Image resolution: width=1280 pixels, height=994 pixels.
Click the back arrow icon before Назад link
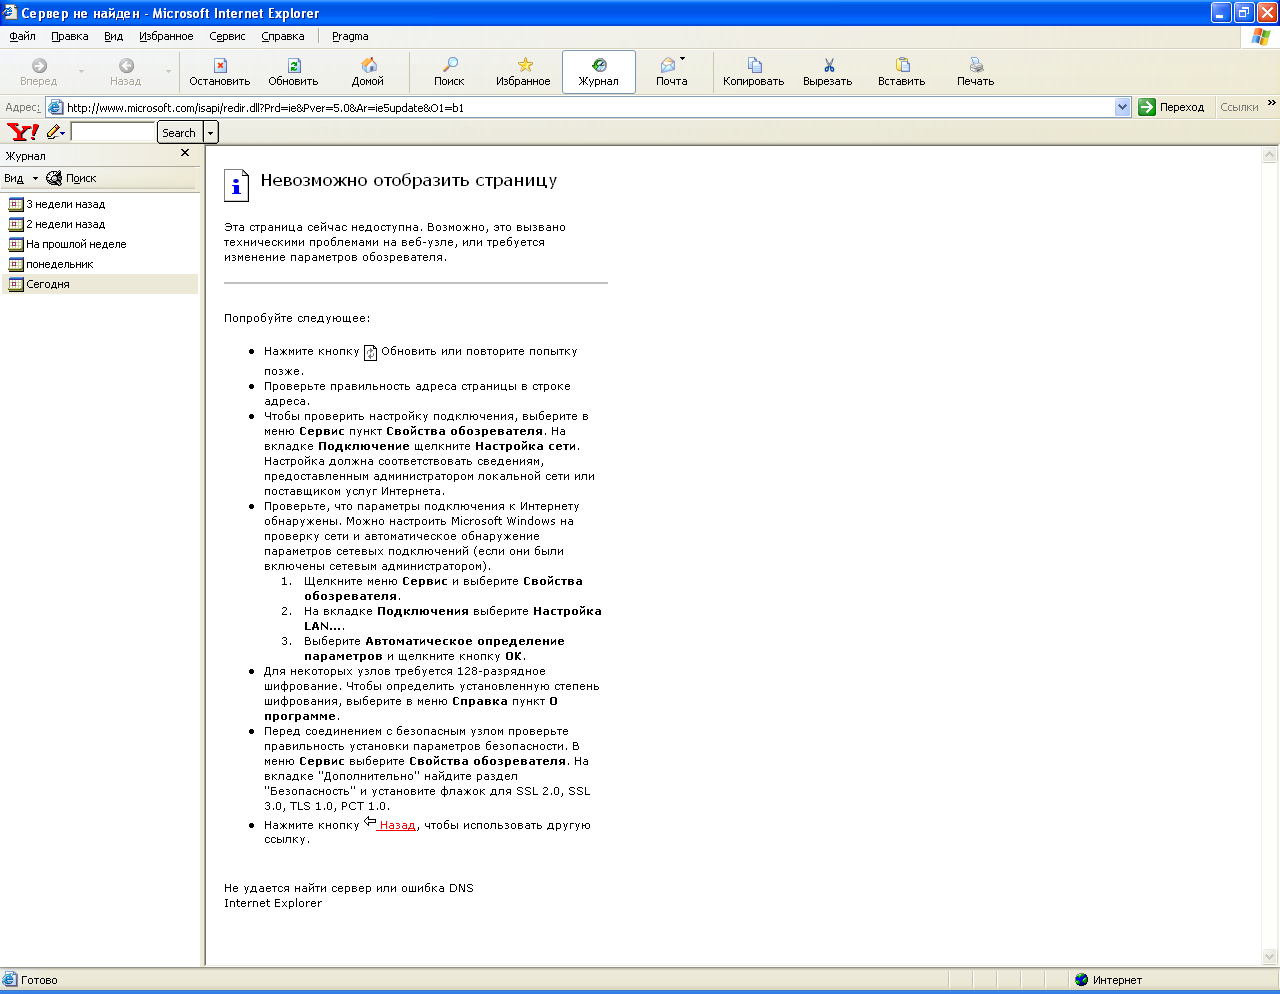pyautogui.click(x=370, y=822)
